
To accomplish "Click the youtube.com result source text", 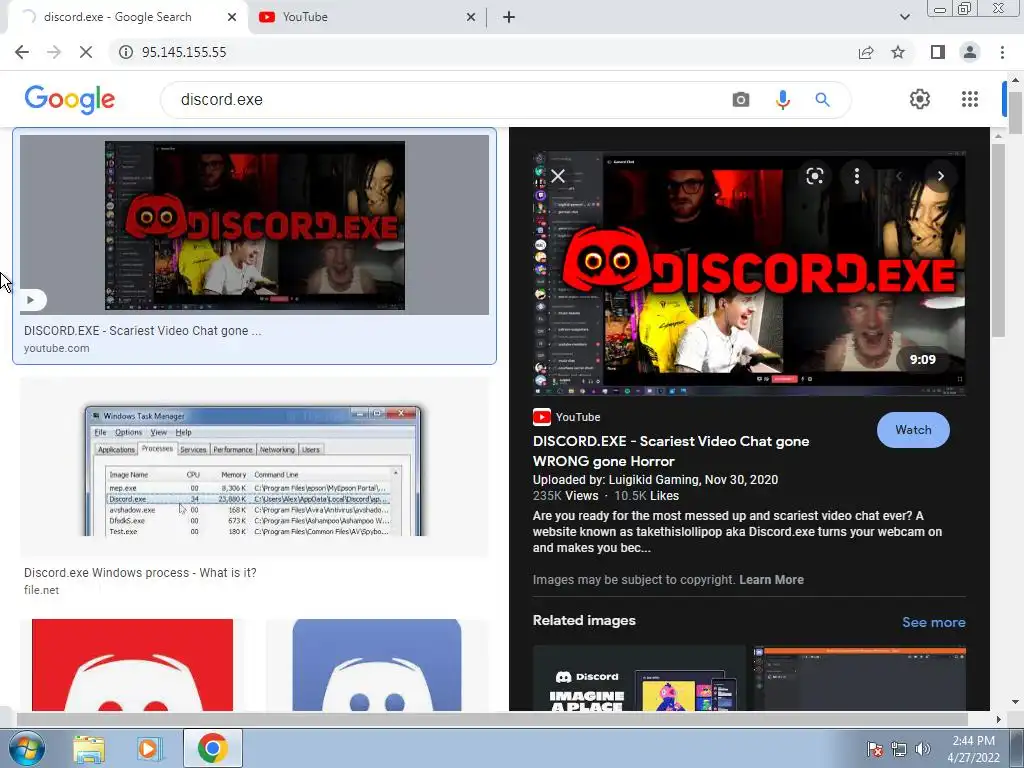I will click(57, 348).
